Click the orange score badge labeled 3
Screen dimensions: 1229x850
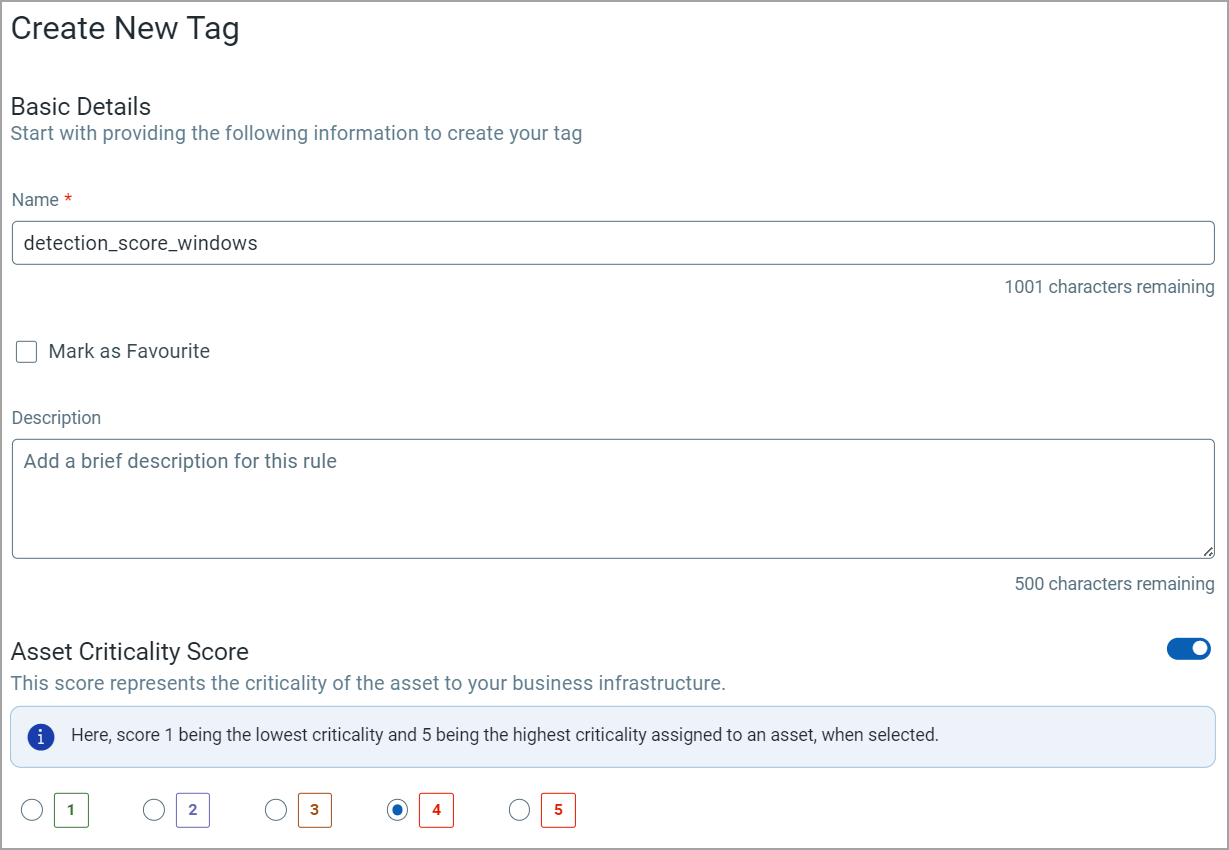(x=314, y=810)
